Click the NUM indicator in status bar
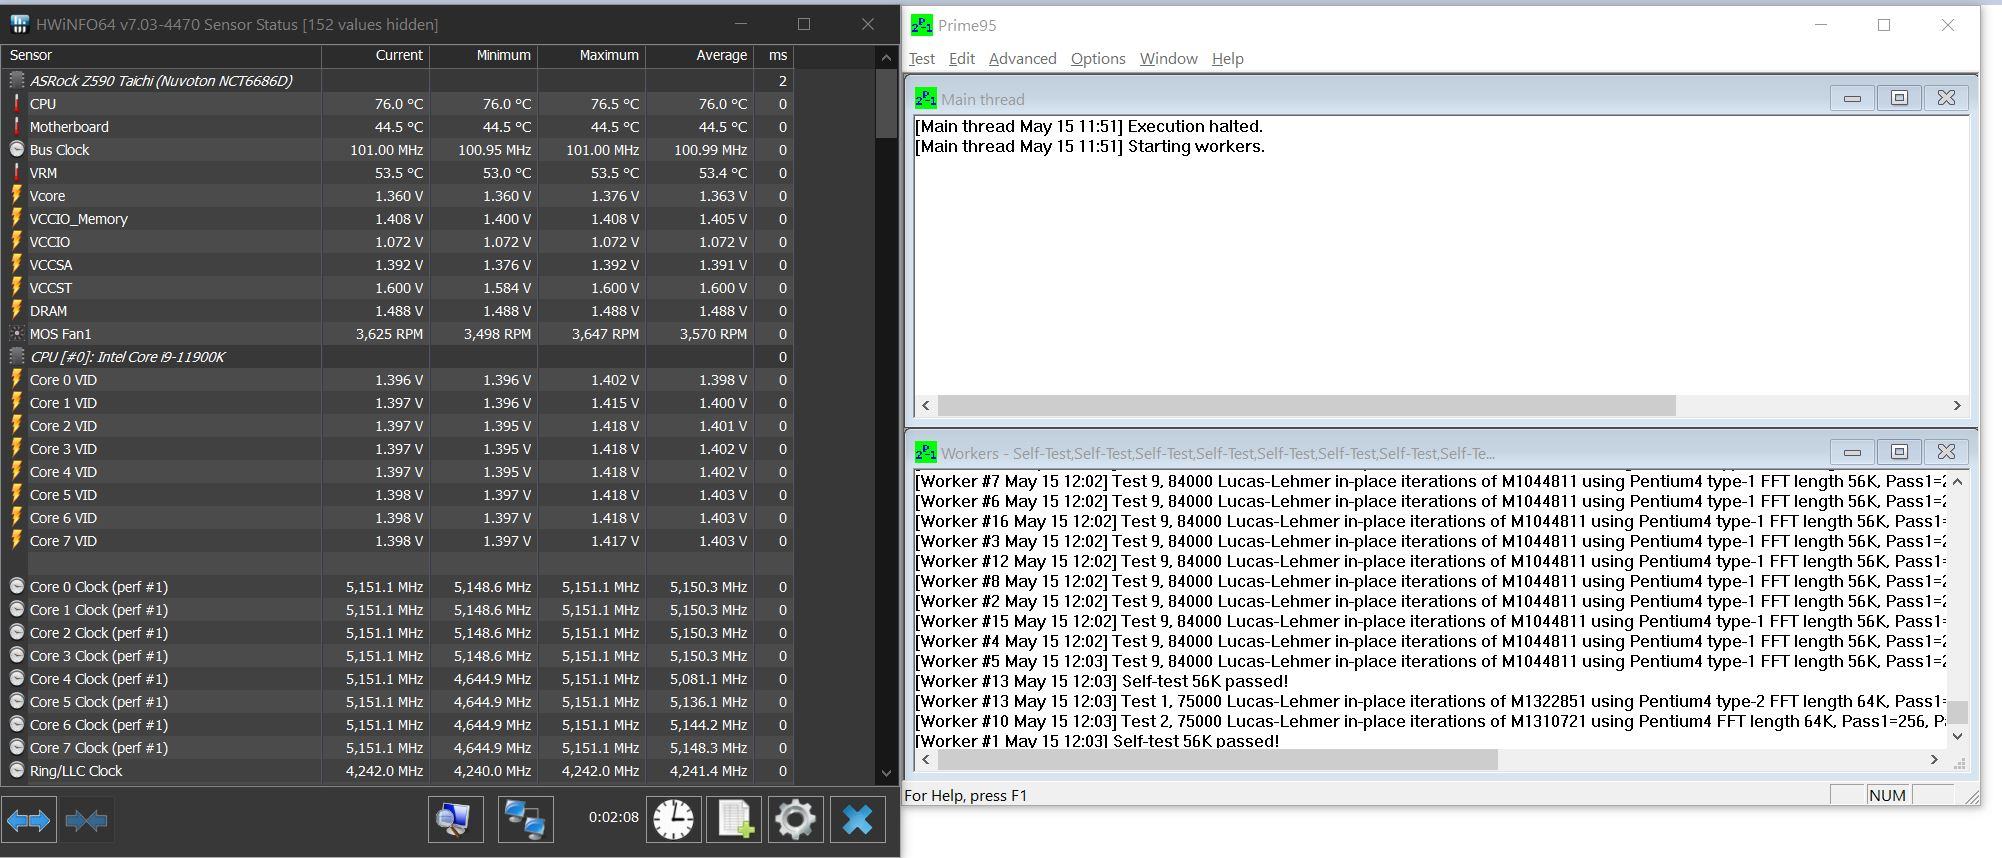Image resolution: width=2002 pixels, height=858 pixels. 1887,795
